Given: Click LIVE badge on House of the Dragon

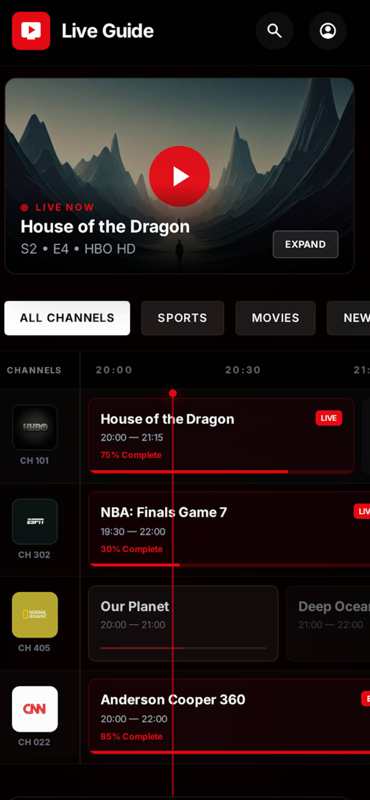Looking at the screenshot, I should (329, 418).
